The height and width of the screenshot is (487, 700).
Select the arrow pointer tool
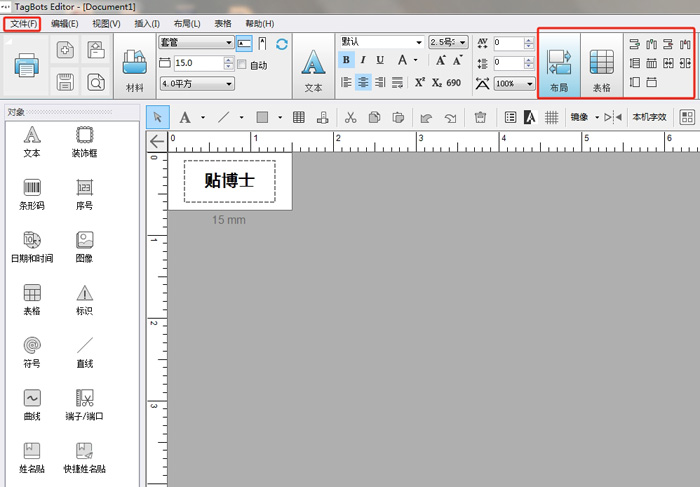(x=158, y=117)
